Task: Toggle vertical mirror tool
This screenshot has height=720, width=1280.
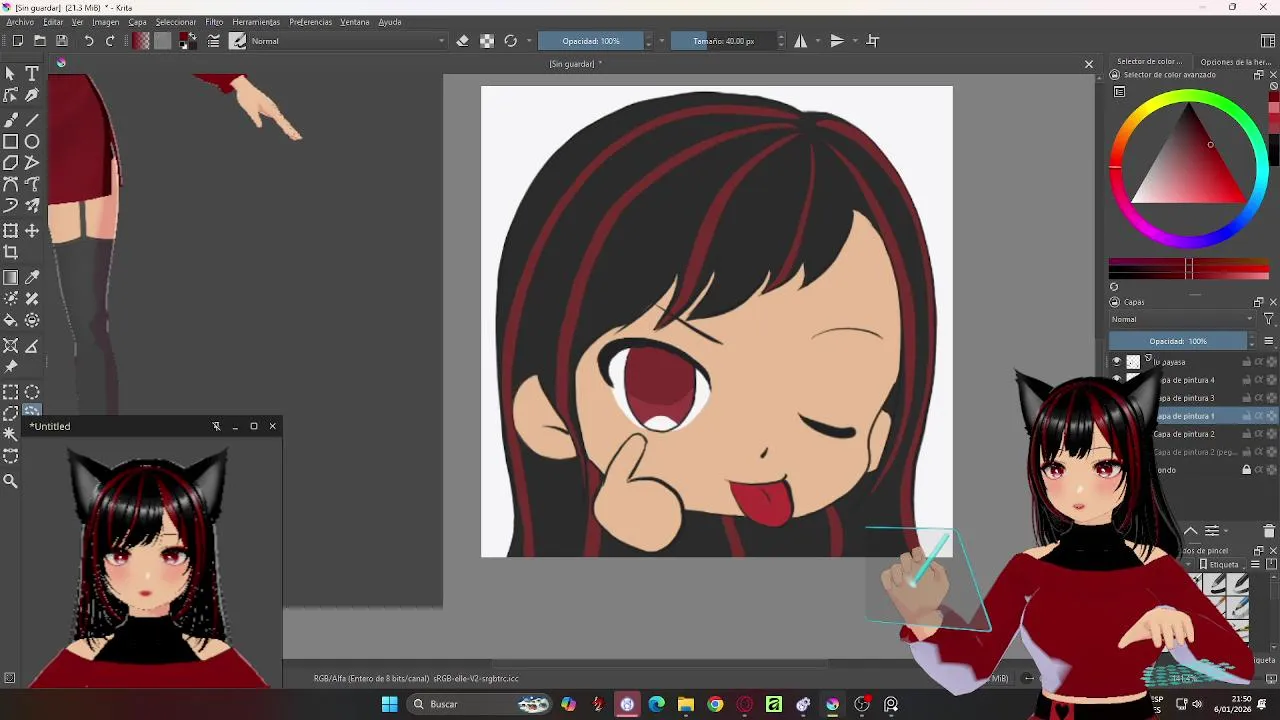Action: (838, 41)
